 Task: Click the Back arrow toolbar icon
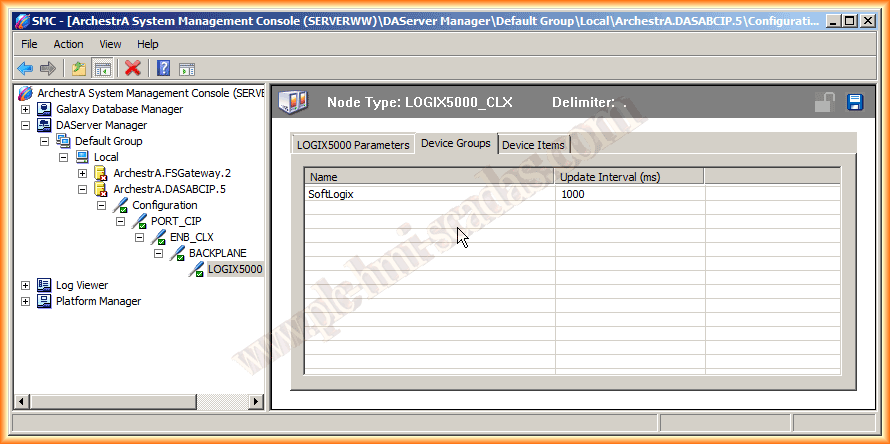pos(25,68)
